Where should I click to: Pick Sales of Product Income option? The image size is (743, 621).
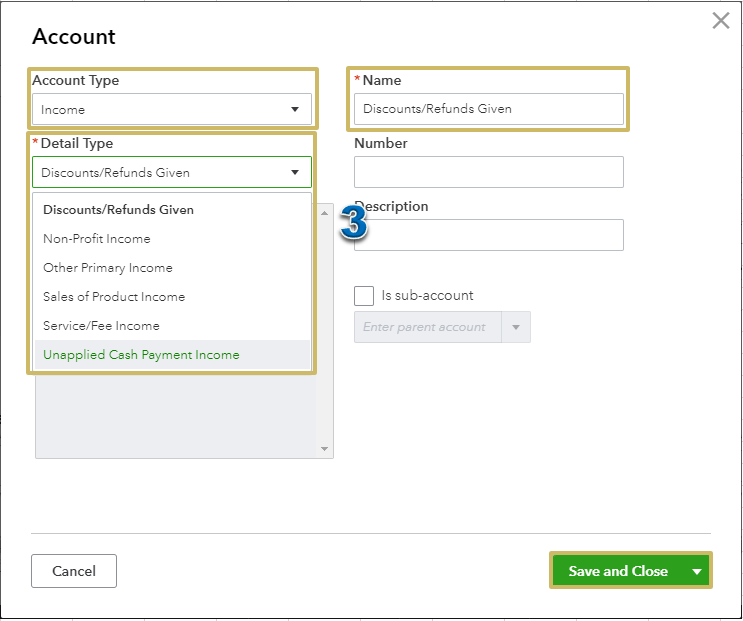114,297
